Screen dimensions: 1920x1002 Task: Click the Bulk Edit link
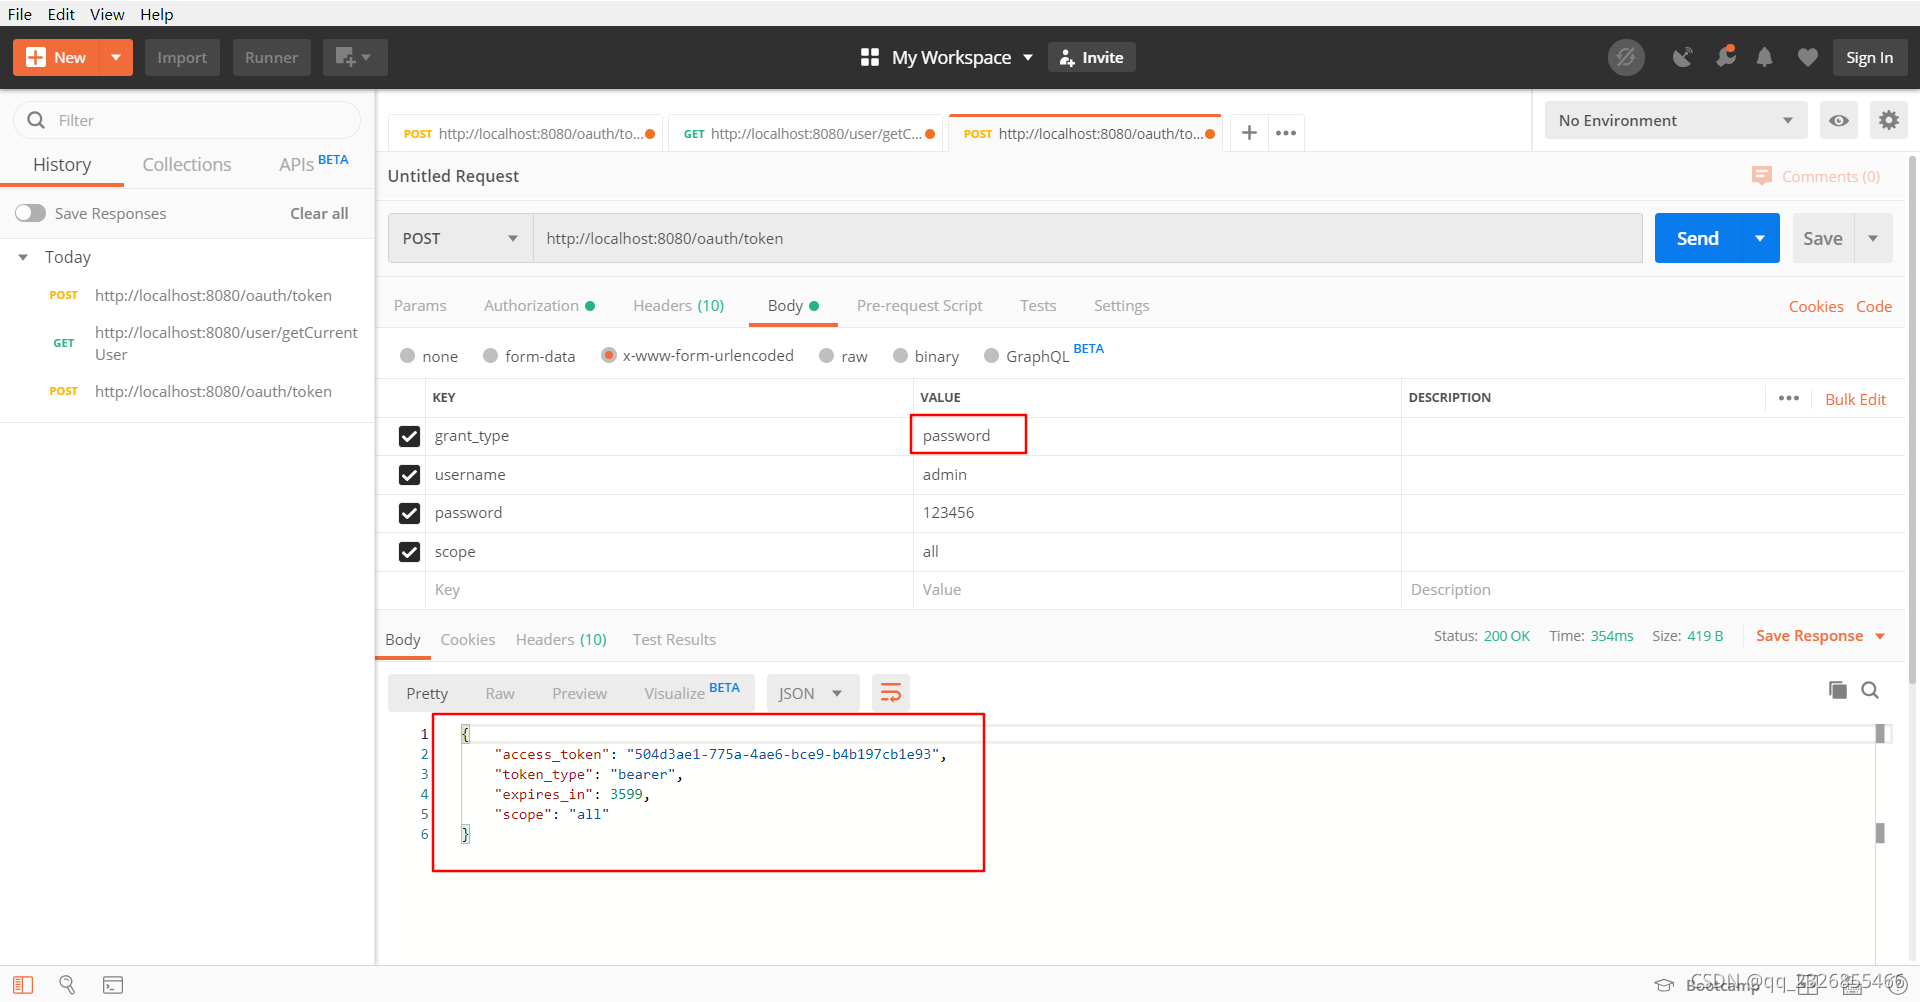click(1855, 399)
